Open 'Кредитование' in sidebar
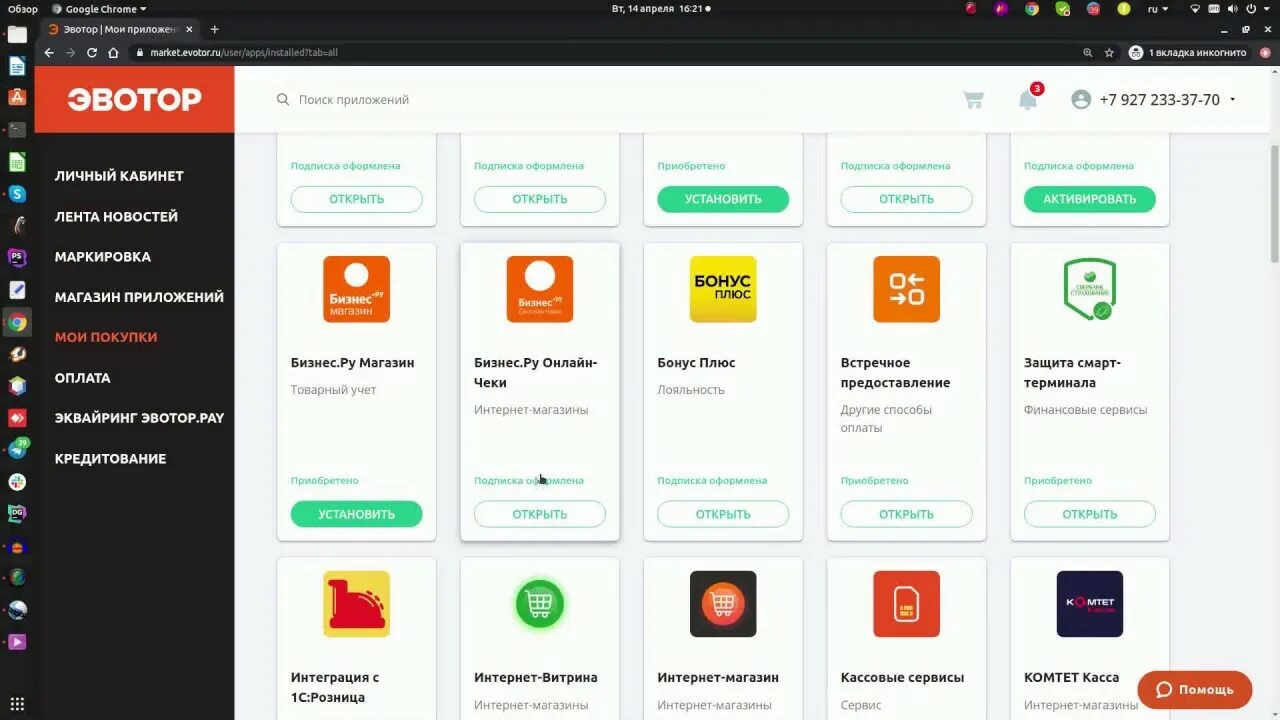1280x720 pixels. coord(110,459)
